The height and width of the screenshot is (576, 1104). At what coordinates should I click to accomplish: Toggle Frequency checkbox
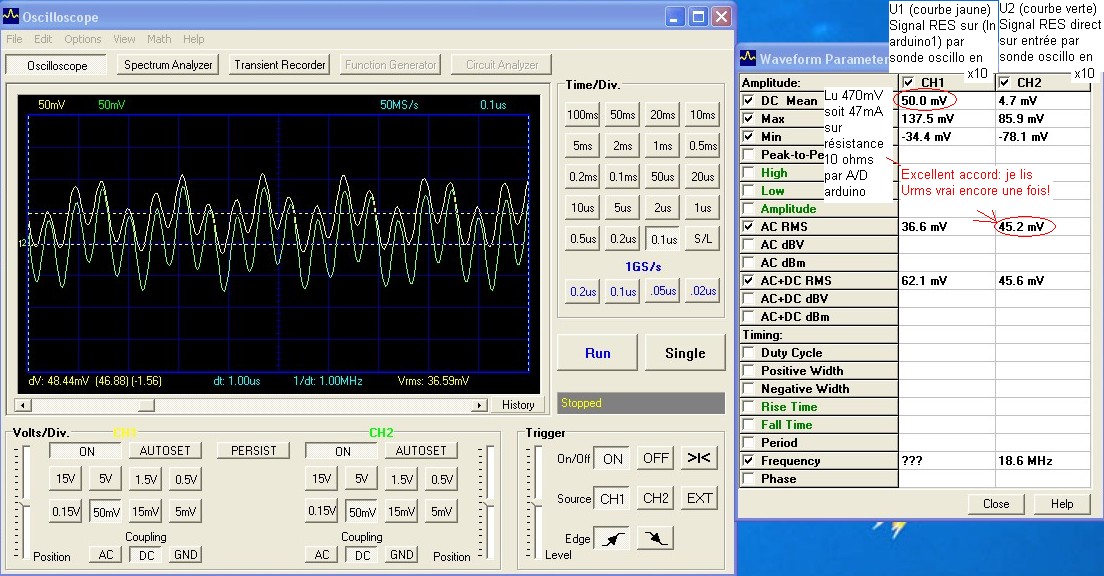point(748,461)
